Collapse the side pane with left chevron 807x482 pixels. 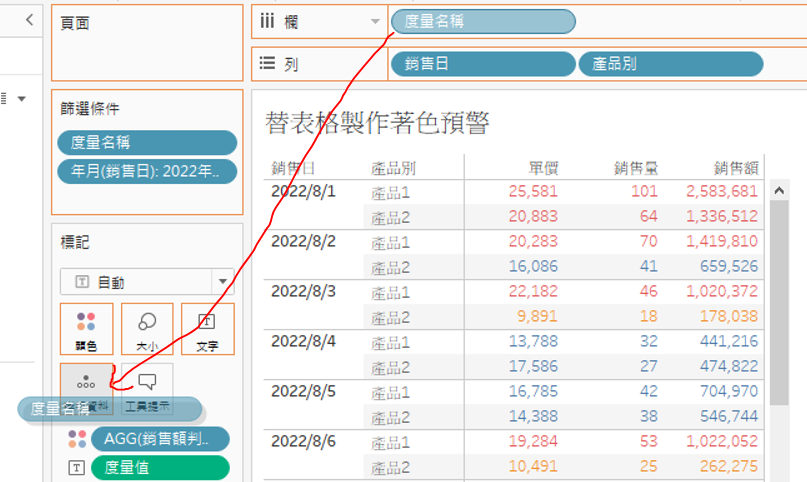(x=29, y=20)
